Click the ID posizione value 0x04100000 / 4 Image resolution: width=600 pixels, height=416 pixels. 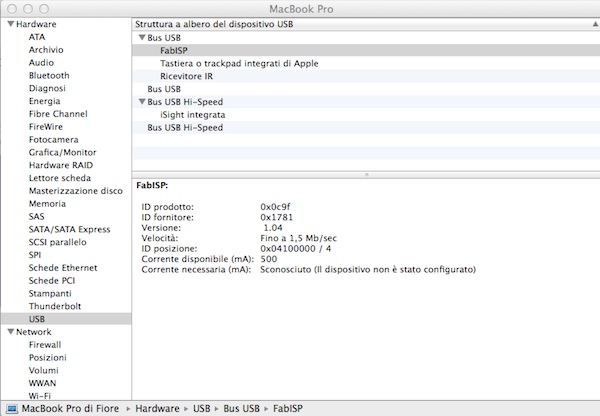295,248
